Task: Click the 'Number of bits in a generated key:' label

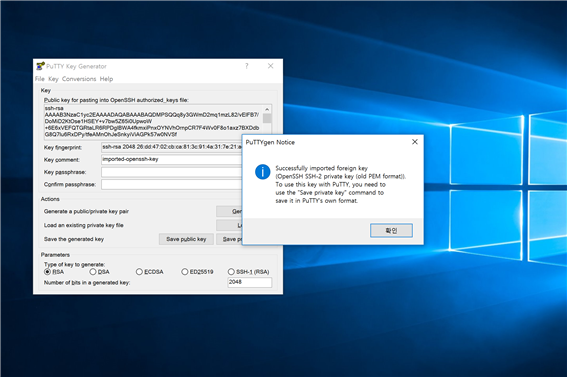Action: 87,283
